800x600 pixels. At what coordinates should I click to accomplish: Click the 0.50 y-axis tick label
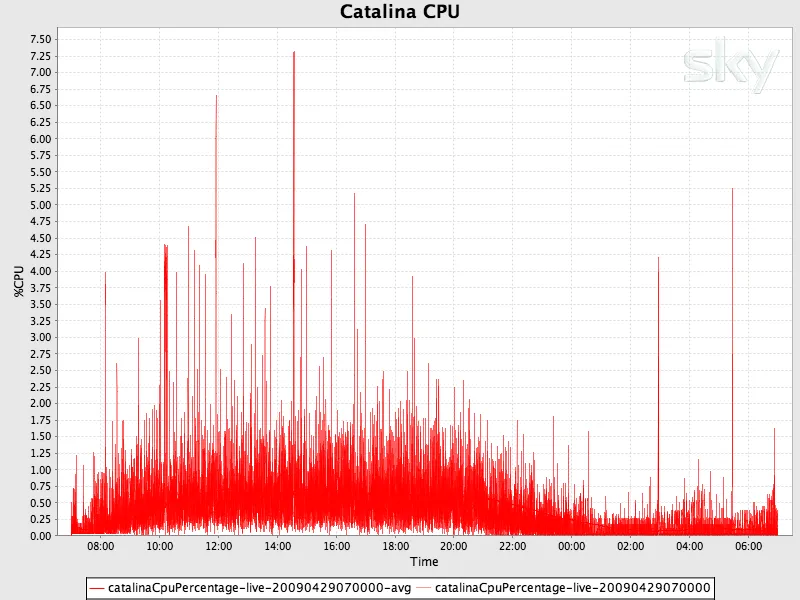41,503
